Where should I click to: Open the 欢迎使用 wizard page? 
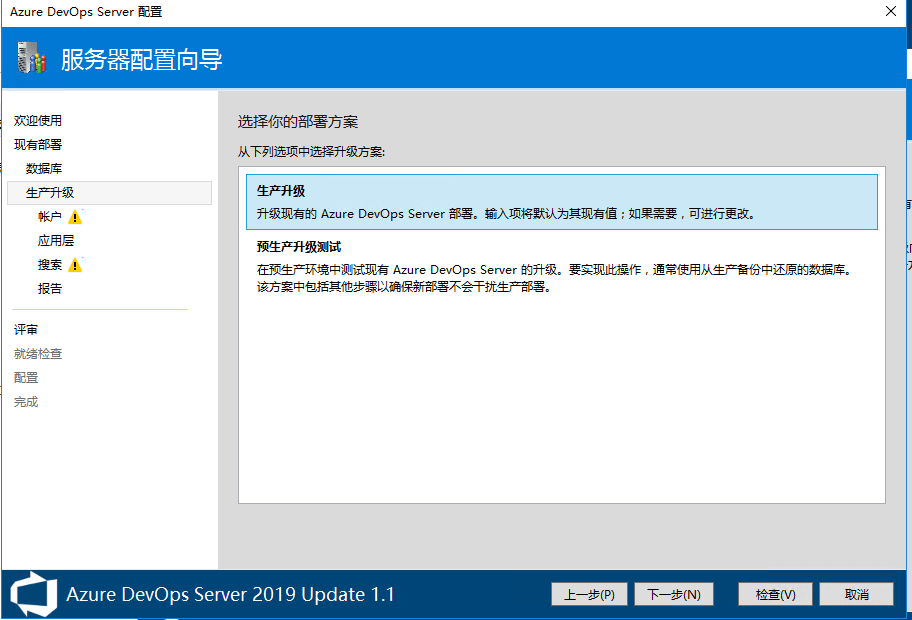tap(38, 121)
